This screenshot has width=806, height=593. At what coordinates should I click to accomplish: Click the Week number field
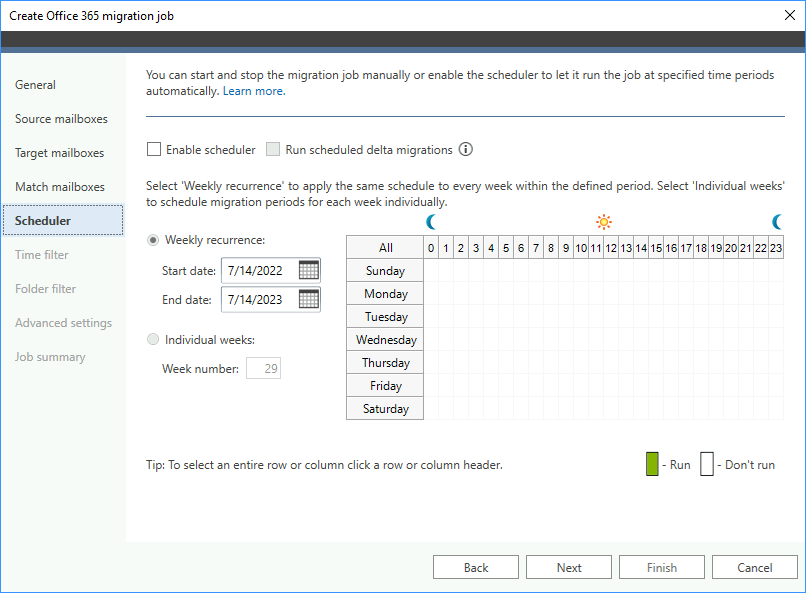(264, 368)
